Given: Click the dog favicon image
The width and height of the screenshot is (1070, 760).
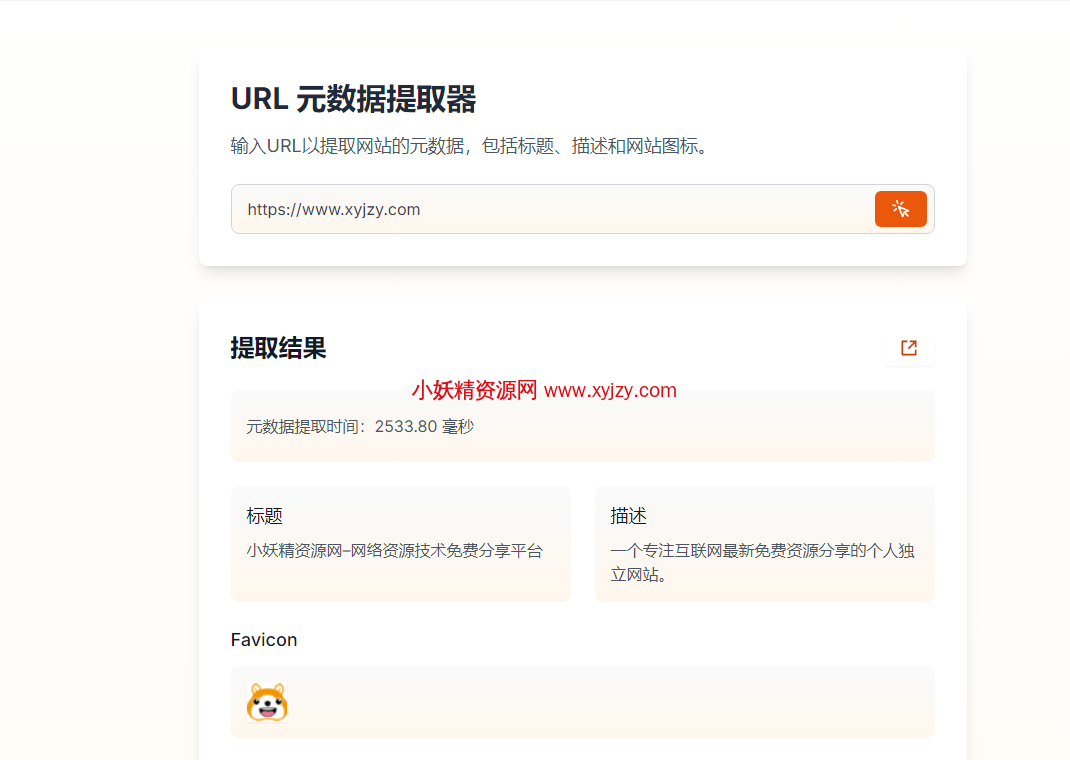Looking at the screenshot, I should pyautogui.click(x=267, y=702).
